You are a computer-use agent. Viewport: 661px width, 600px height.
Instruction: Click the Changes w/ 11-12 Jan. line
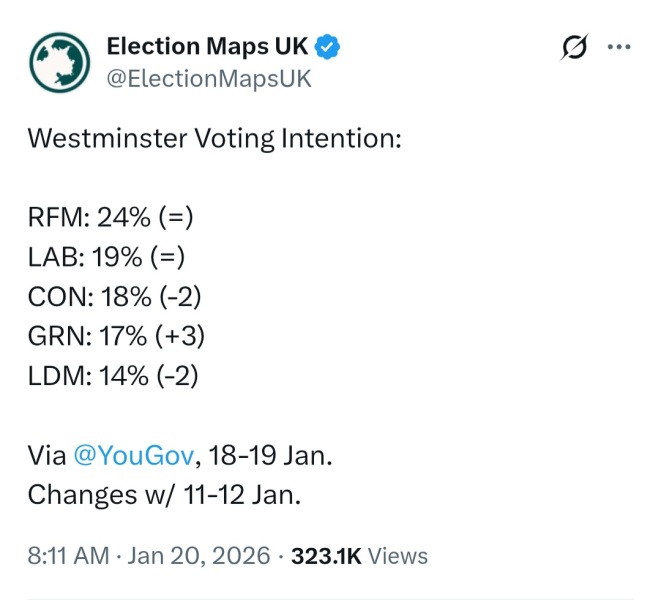(163, 495)
